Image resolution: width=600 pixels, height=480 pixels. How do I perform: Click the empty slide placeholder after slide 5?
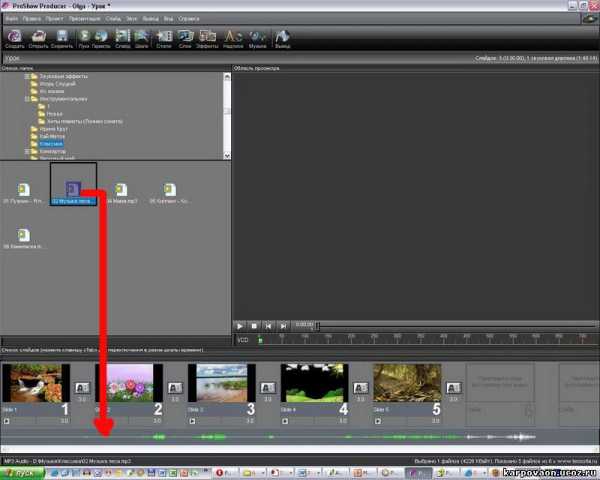point(500,394)
